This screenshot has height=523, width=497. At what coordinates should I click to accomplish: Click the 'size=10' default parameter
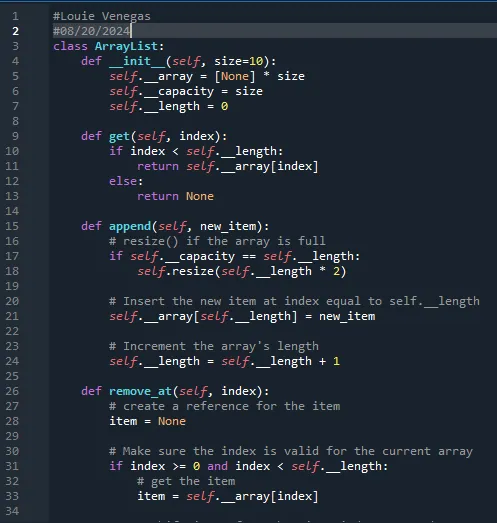point(239,61)
